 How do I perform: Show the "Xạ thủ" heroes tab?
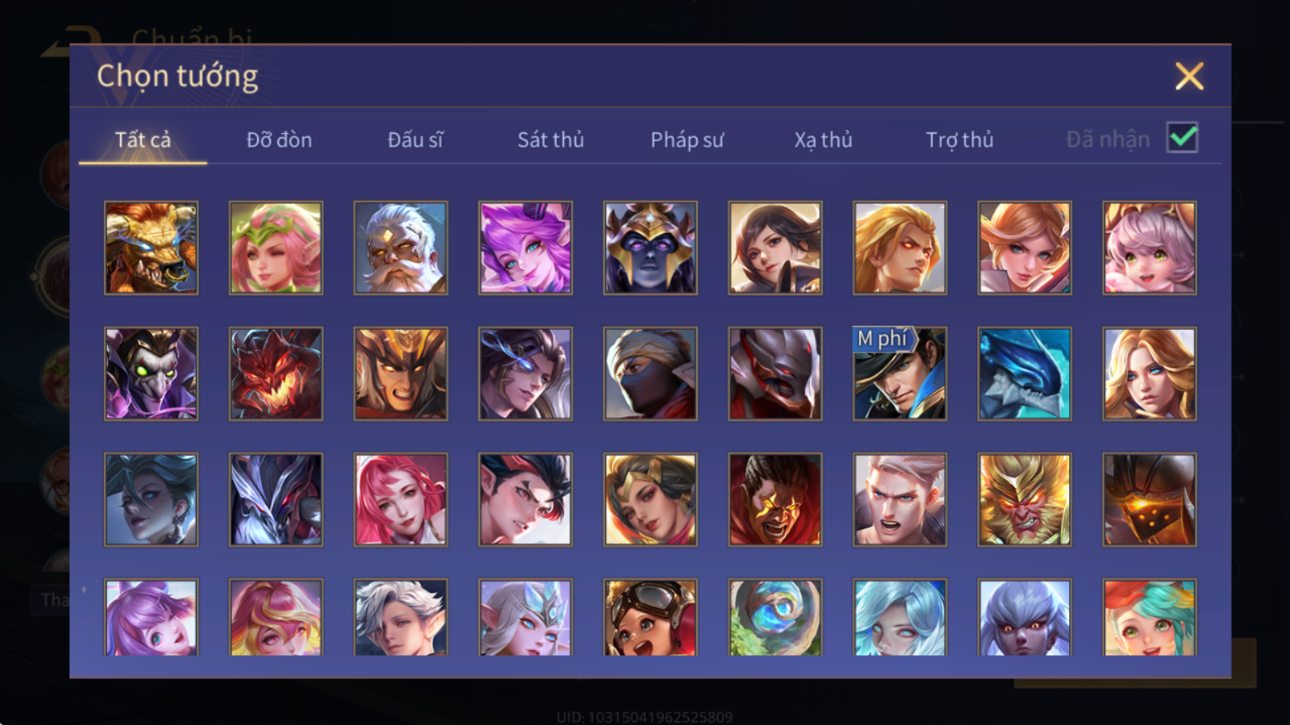(x=823, y=140)
